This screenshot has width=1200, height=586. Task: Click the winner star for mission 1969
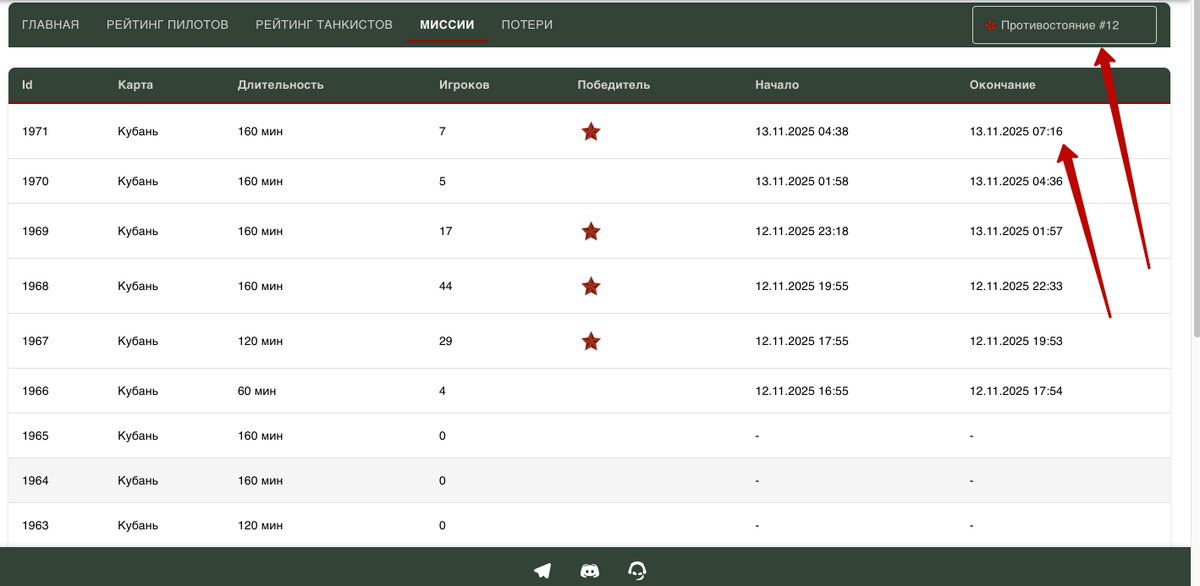click(591, 231)
